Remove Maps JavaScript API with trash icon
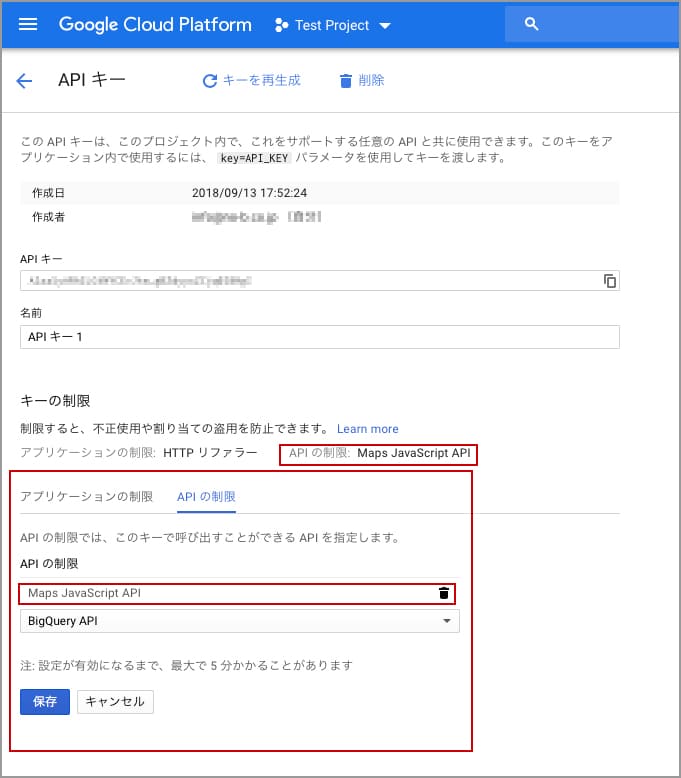The height and width of the screenshot is (778, 681). pos(444,593)
